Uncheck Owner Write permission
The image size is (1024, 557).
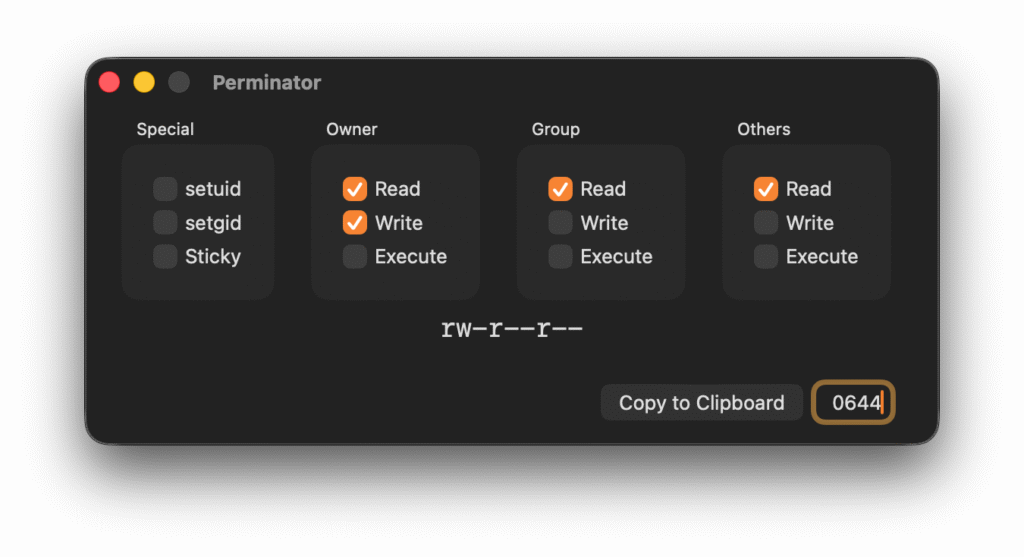point(355,223)
